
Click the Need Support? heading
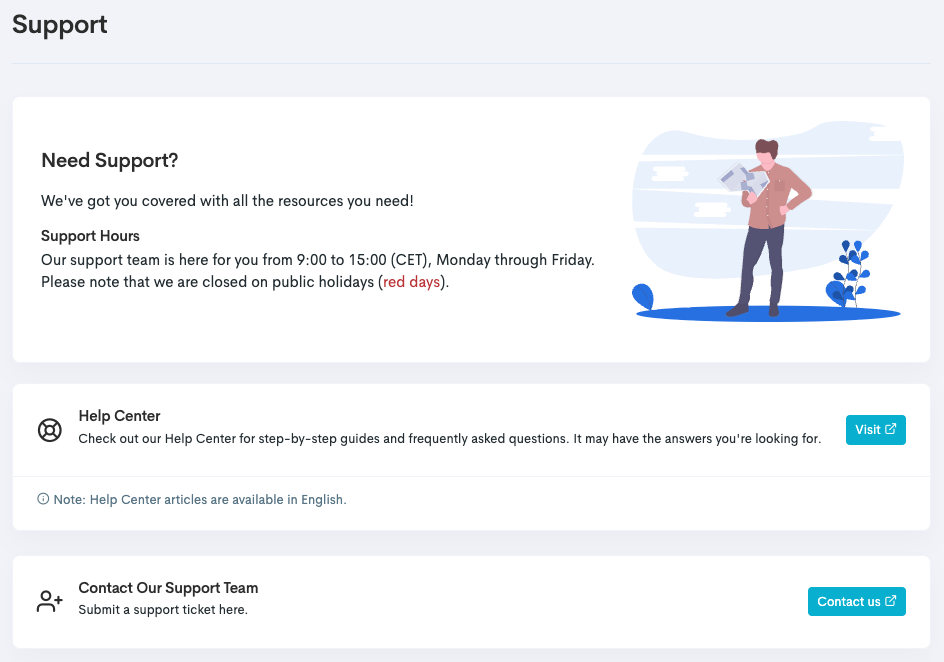[x=110, y=161]
